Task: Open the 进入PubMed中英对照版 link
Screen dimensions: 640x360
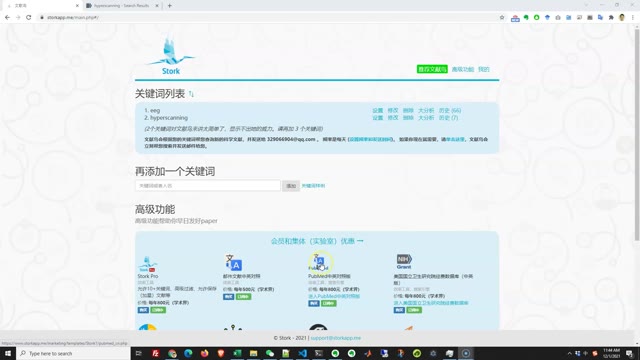Action: coord(334,296)
